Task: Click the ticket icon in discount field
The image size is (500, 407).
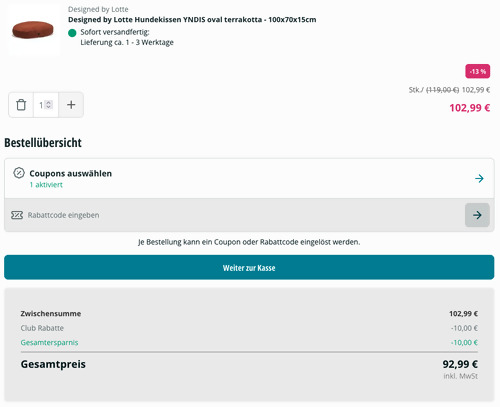Action: coord(17,215)
